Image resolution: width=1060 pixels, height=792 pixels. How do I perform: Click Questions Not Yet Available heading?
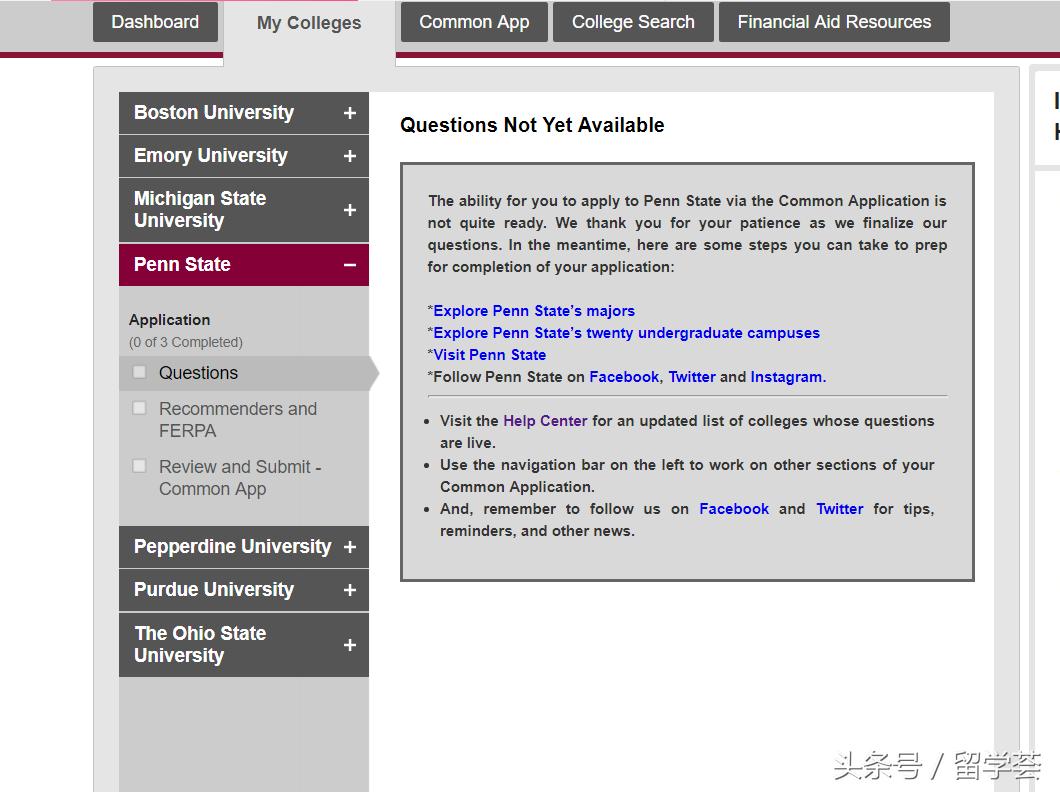click(x=532, y=125)
